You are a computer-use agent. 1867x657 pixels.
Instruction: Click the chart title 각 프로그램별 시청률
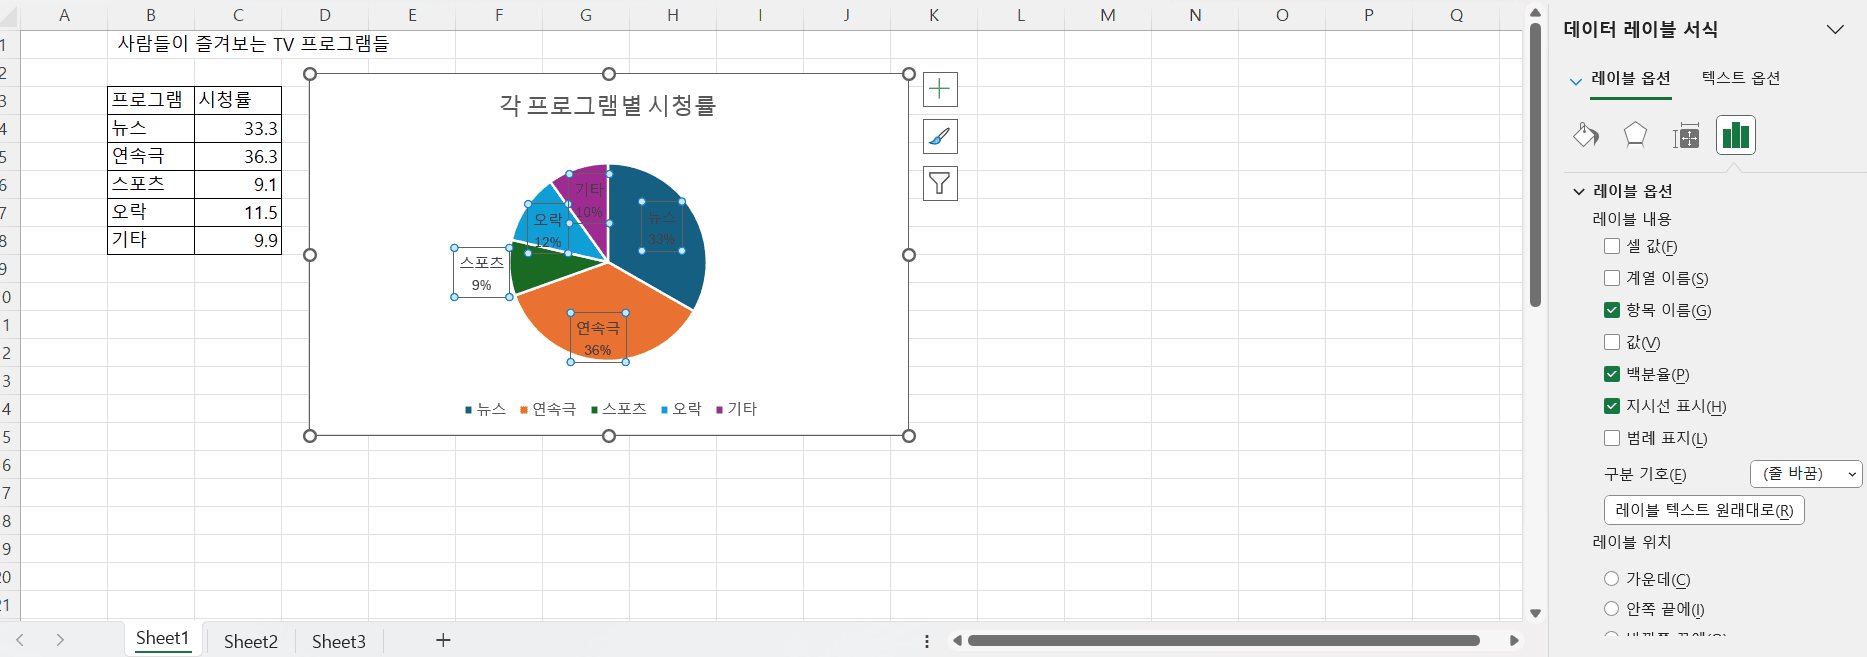tap(607, 106)
